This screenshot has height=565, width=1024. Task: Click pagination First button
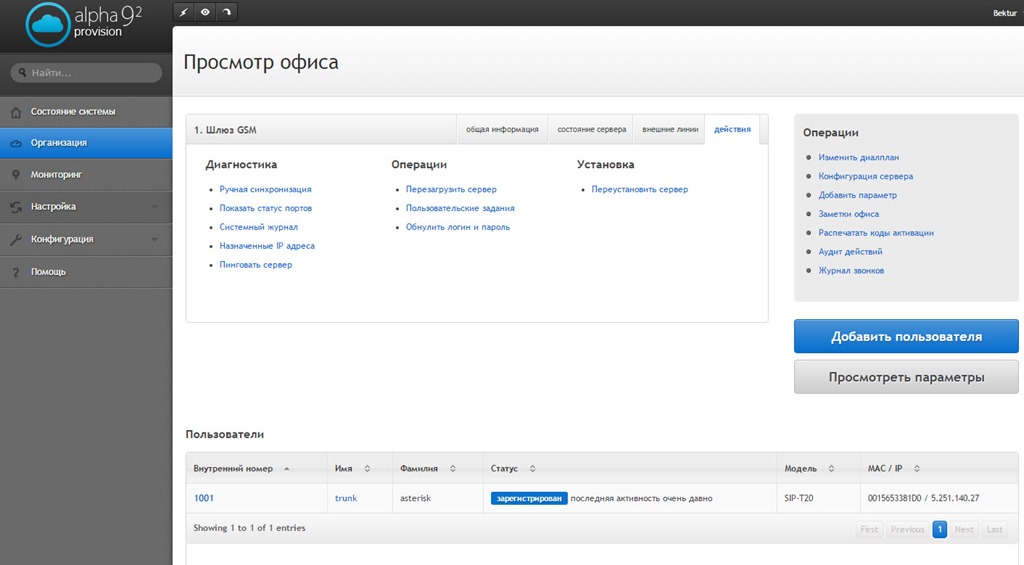tap(869, 529)
